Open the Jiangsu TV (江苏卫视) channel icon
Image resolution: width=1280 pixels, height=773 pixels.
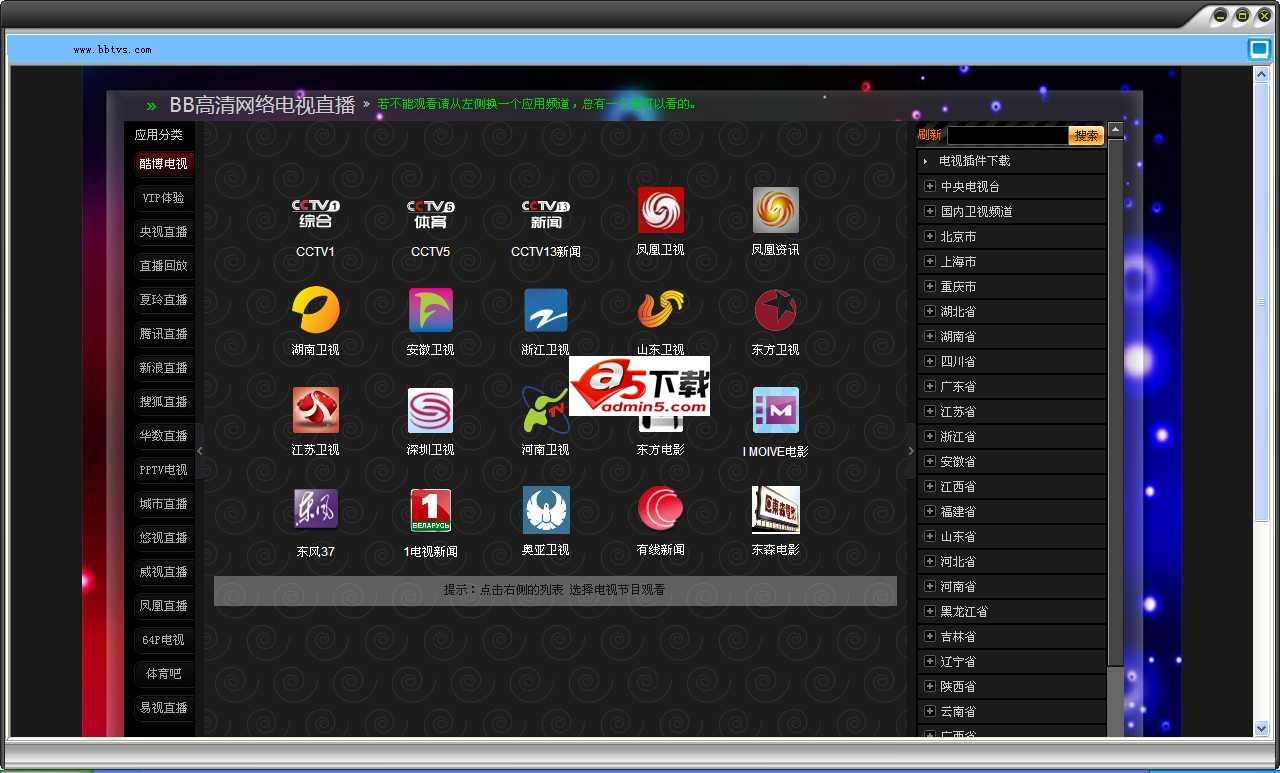tap(315, 410)
